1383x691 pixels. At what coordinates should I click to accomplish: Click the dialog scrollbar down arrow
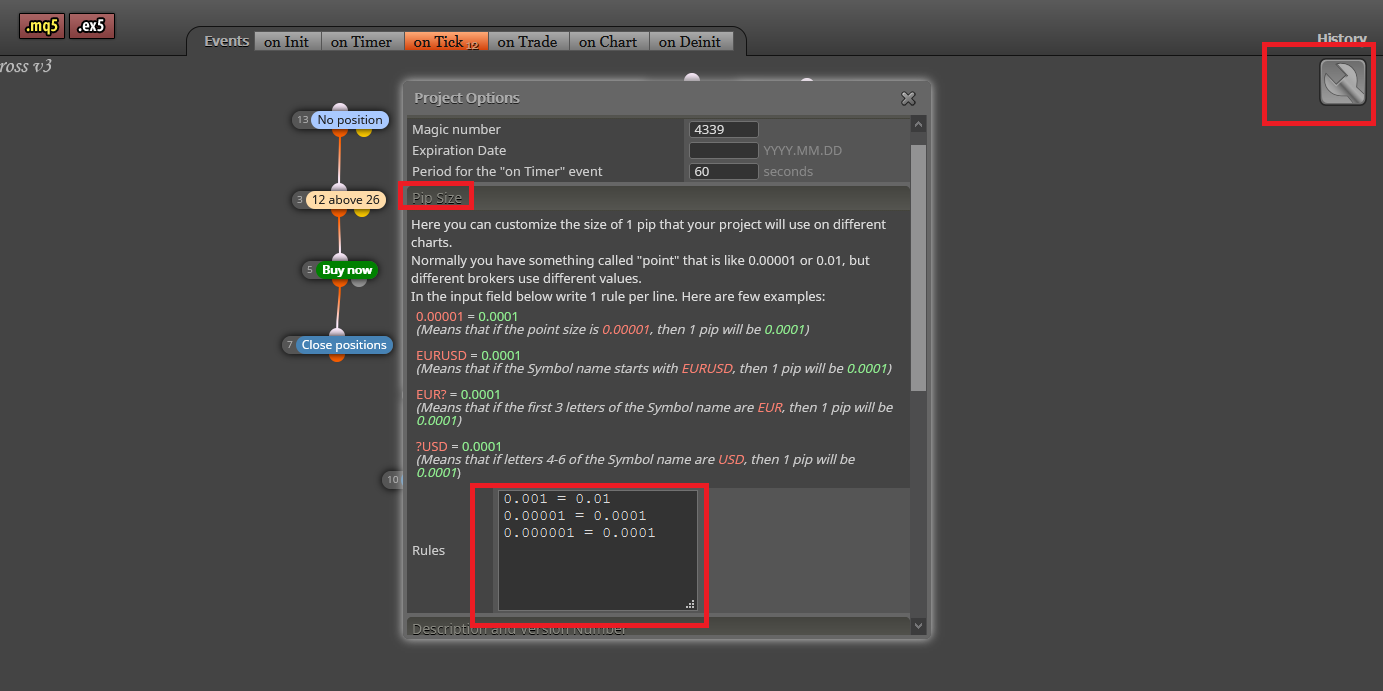919,626
